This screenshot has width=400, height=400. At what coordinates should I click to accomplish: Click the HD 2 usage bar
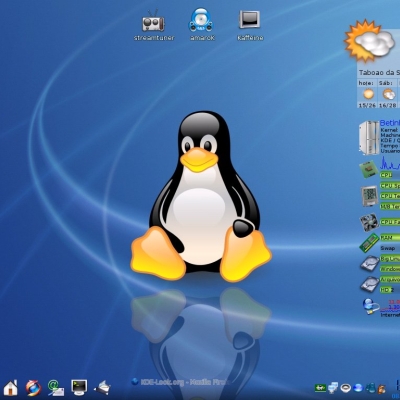click(390, 290)
